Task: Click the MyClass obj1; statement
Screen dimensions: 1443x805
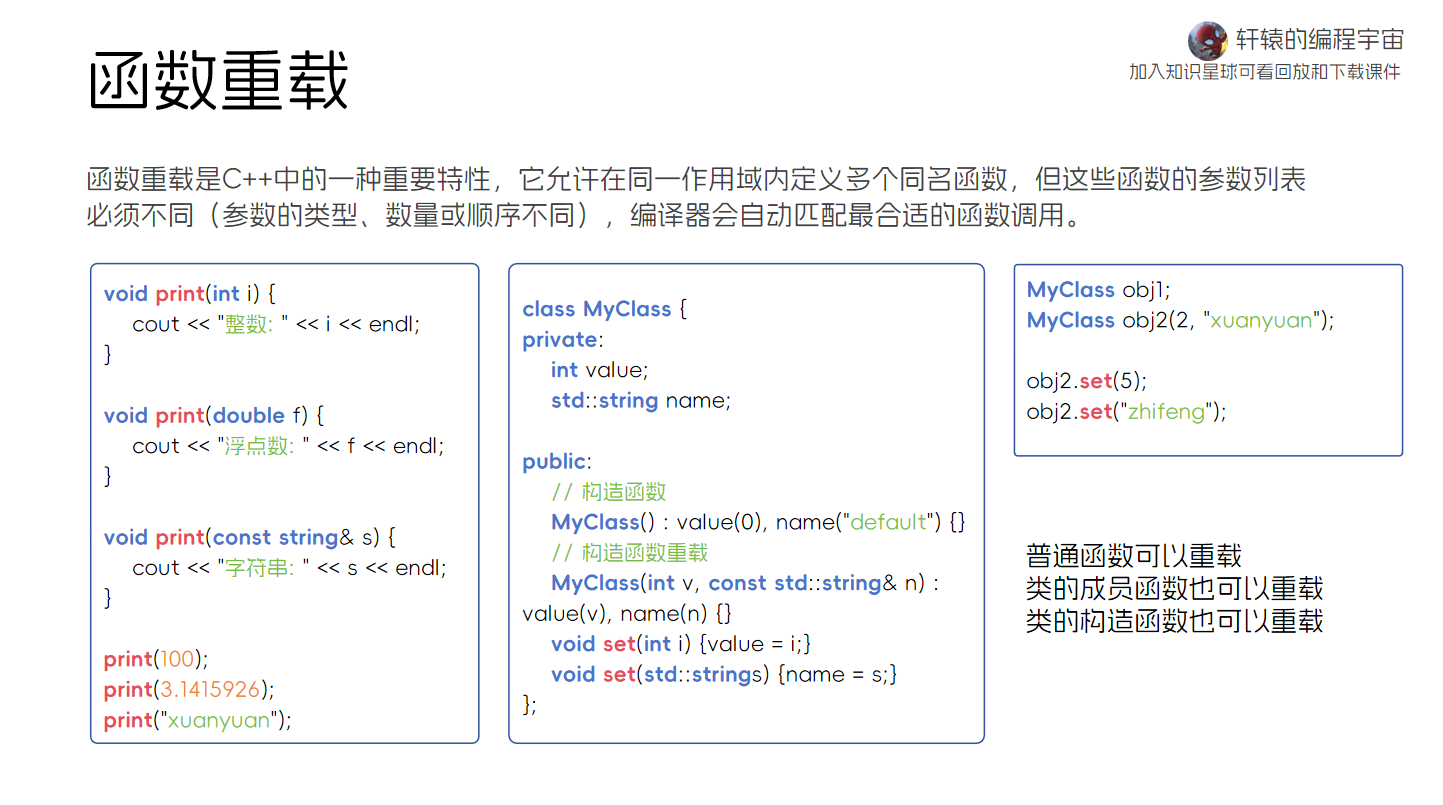Action: click(x=1098, y=290)
